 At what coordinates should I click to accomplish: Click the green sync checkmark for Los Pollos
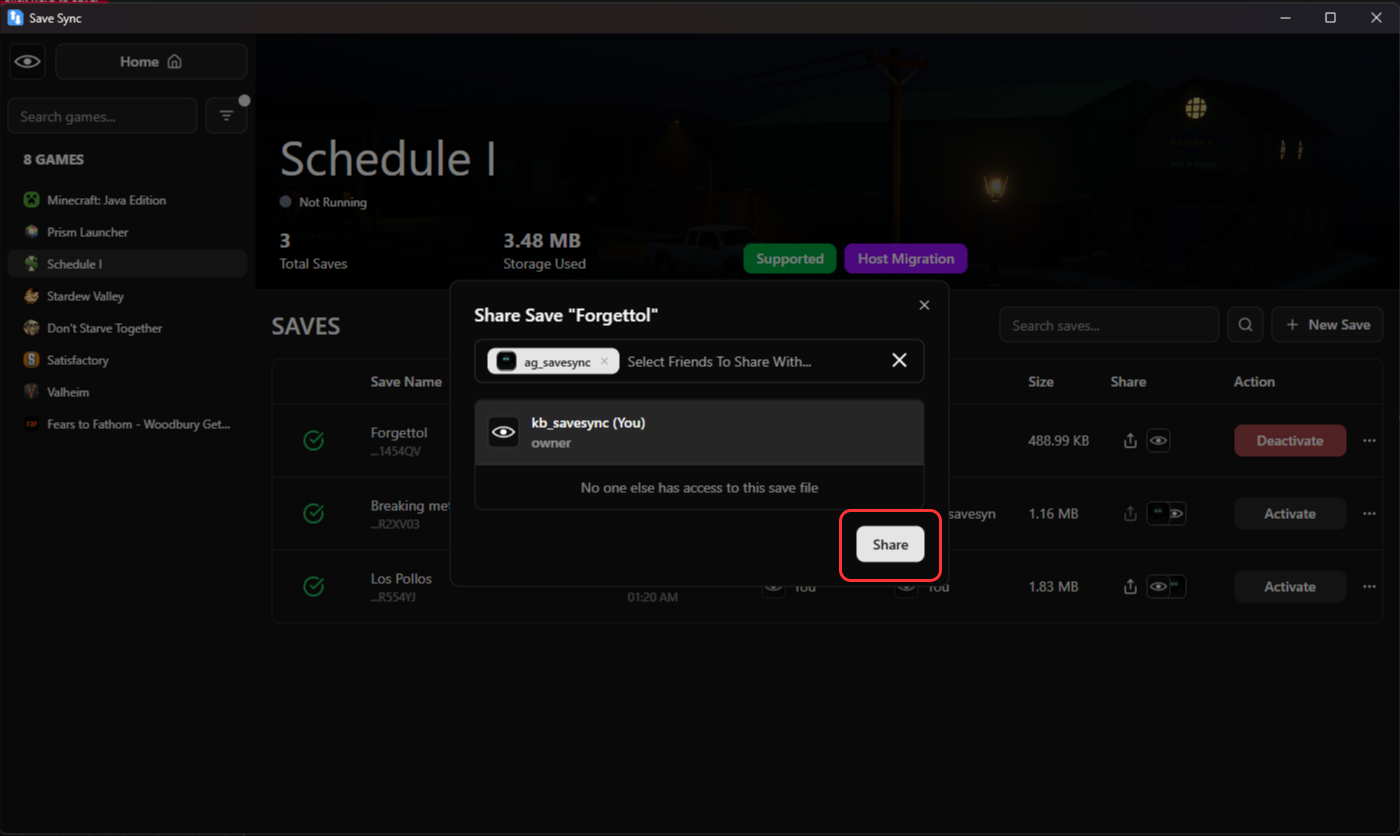[x=313, y=586]
